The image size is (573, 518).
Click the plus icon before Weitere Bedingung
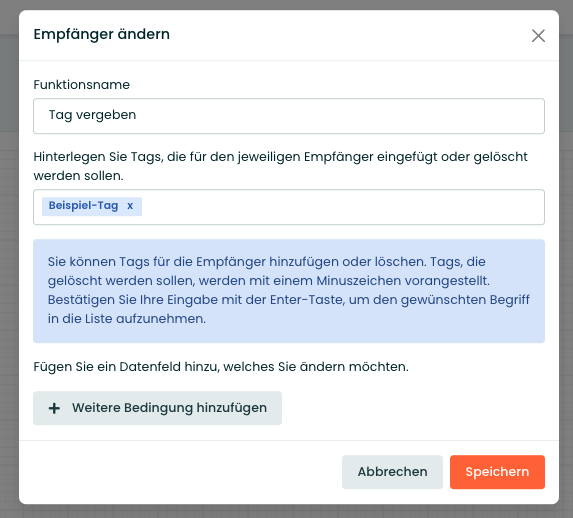(54, 408)
